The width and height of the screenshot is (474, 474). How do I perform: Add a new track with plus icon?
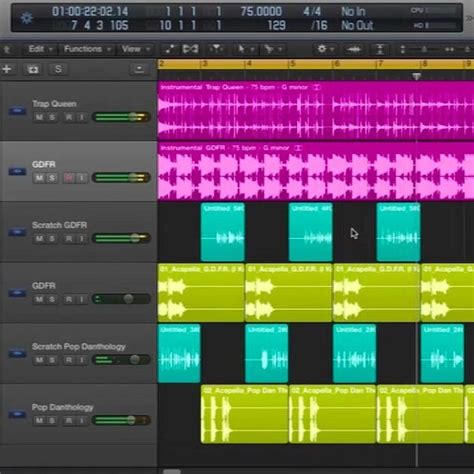[7, 69]
